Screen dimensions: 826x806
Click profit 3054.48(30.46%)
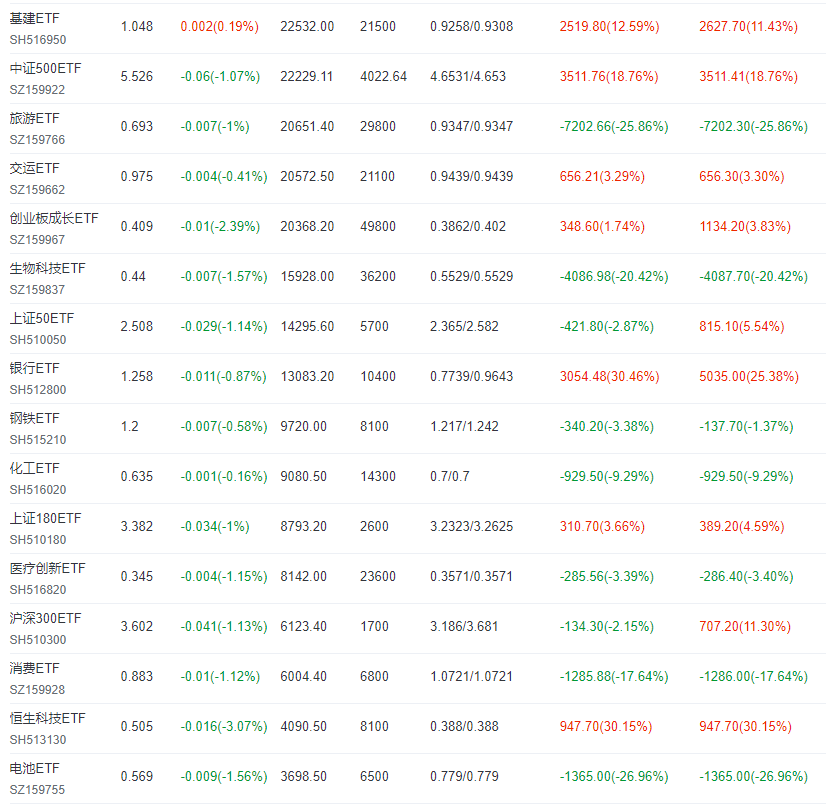pos(609,377)
